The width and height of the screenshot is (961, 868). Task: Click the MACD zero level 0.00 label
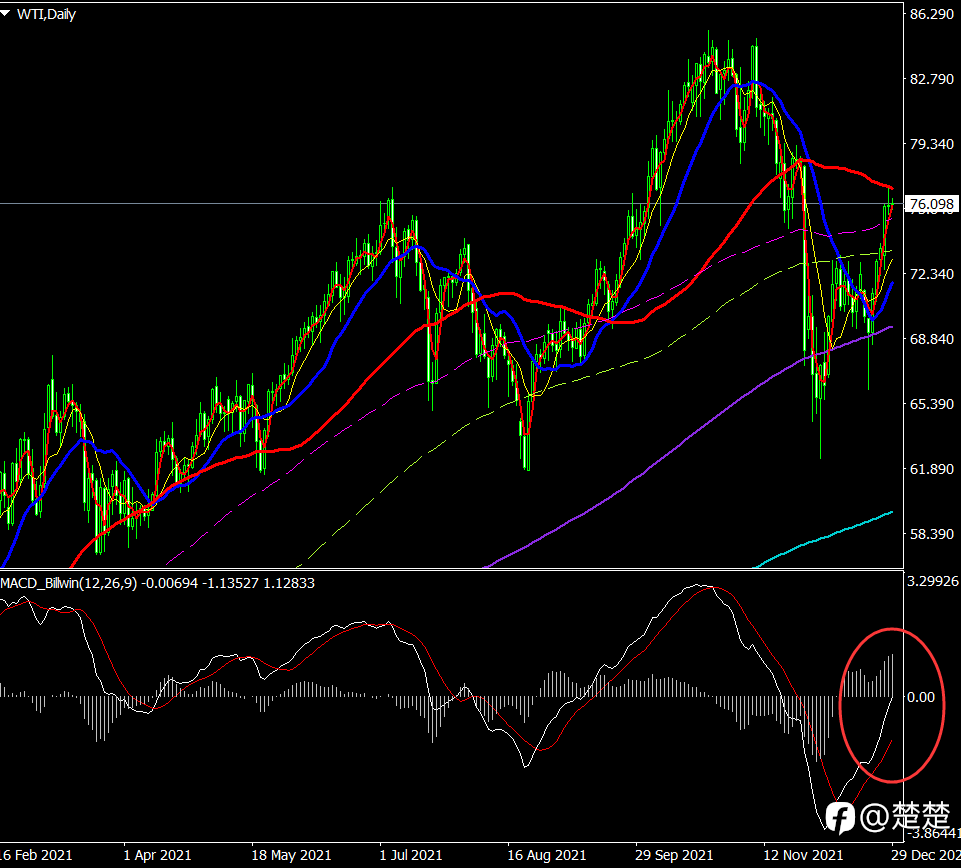(921, 698)
